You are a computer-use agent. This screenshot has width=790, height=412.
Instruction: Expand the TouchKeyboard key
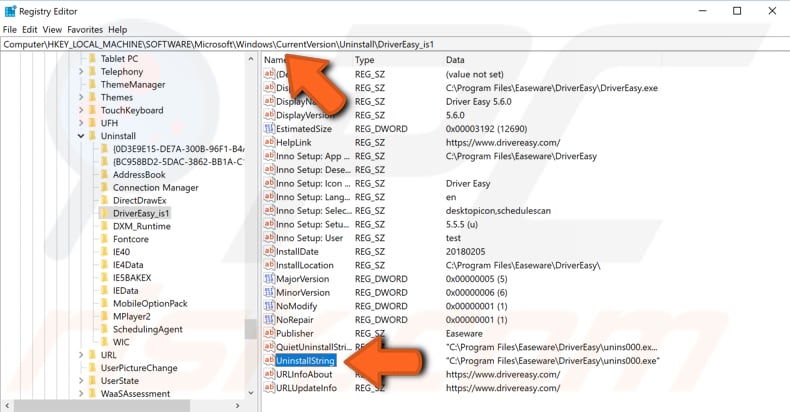tap(81, 110)
